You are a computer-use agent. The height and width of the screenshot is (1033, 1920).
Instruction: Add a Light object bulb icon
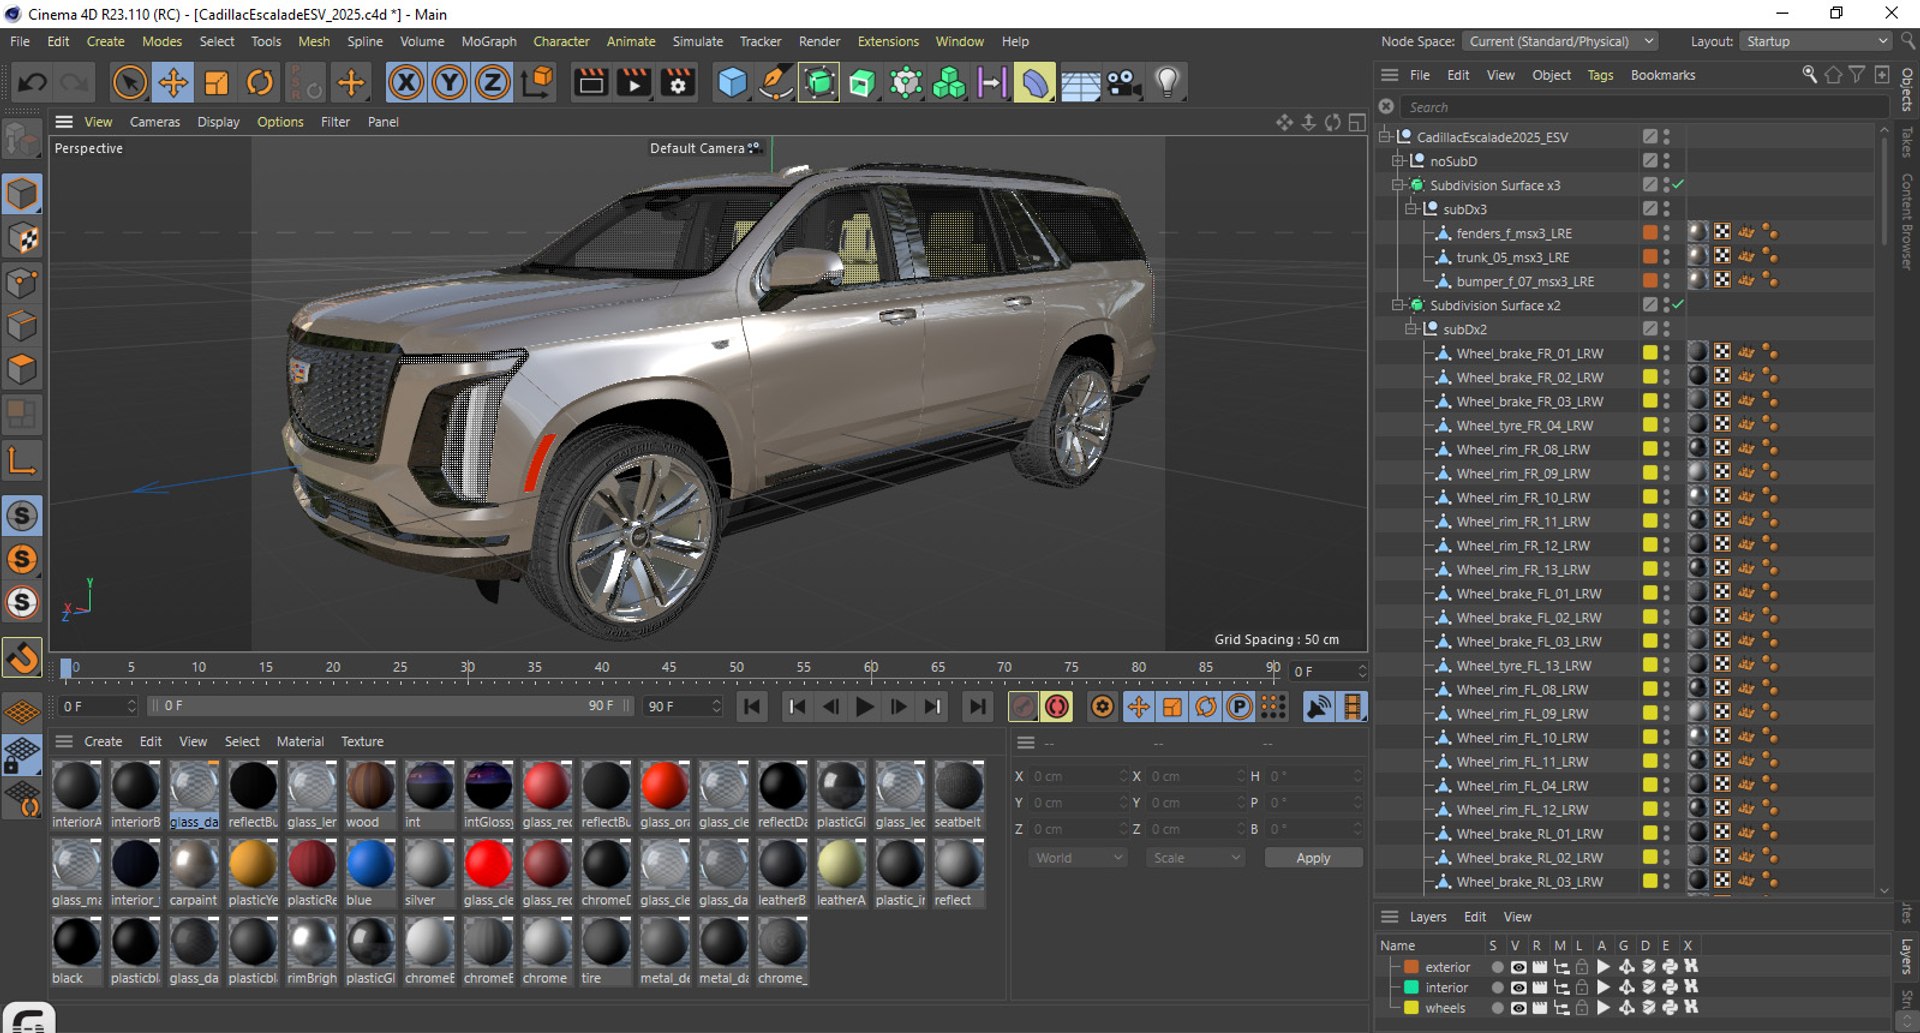(1167, 83)
